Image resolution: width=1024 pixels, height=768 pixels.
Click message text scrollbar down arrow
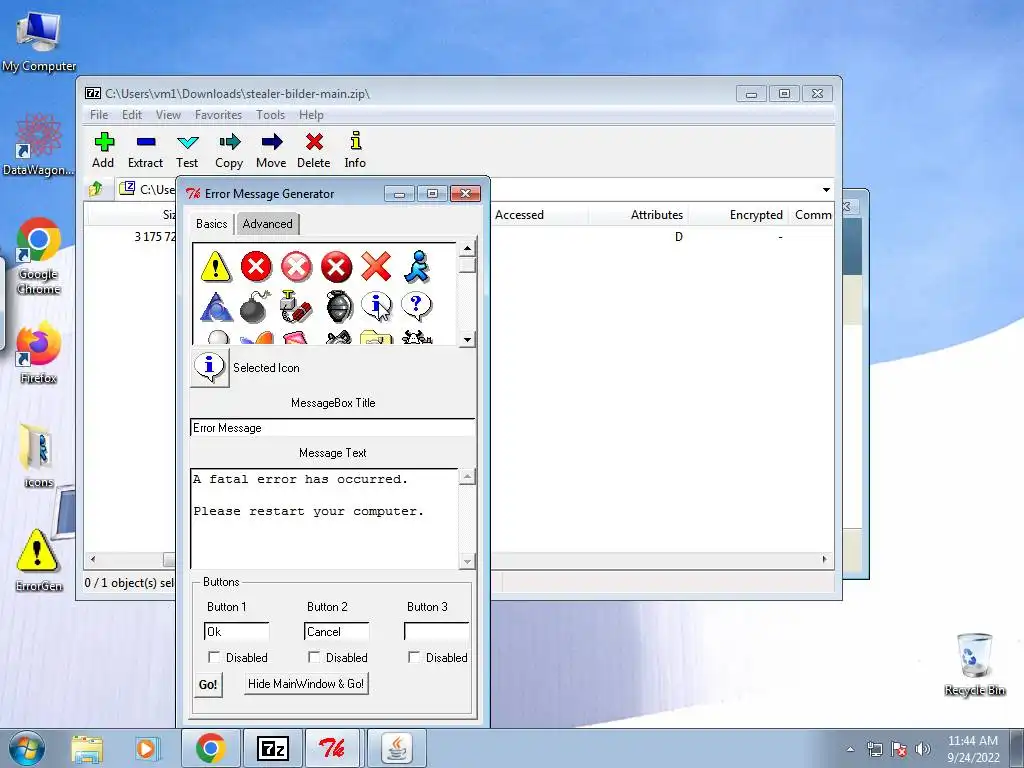click(x=467, y=561)
